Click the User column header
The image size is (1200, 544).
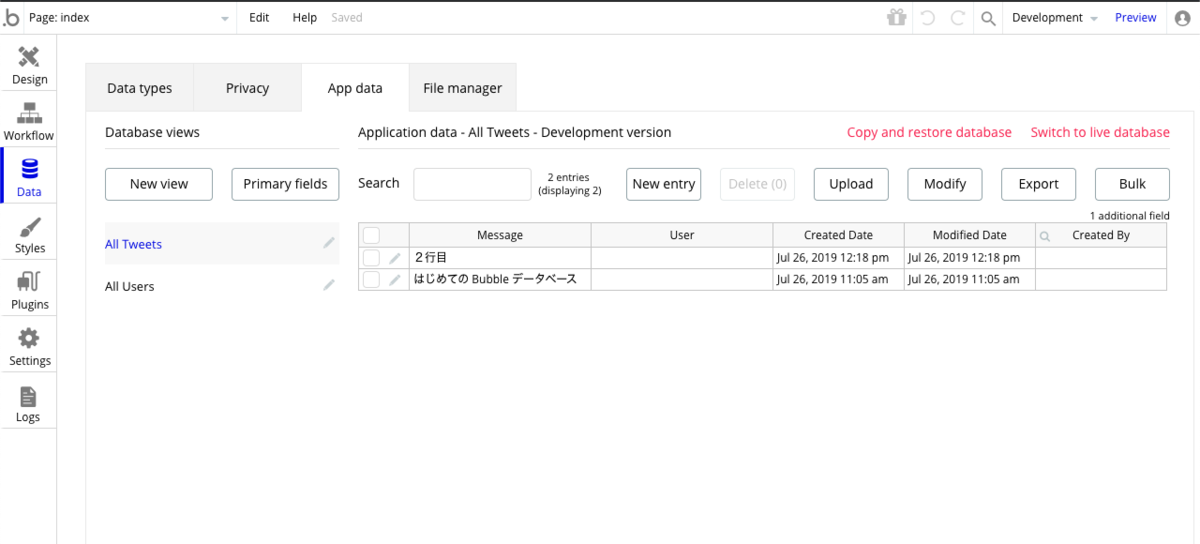682,235
